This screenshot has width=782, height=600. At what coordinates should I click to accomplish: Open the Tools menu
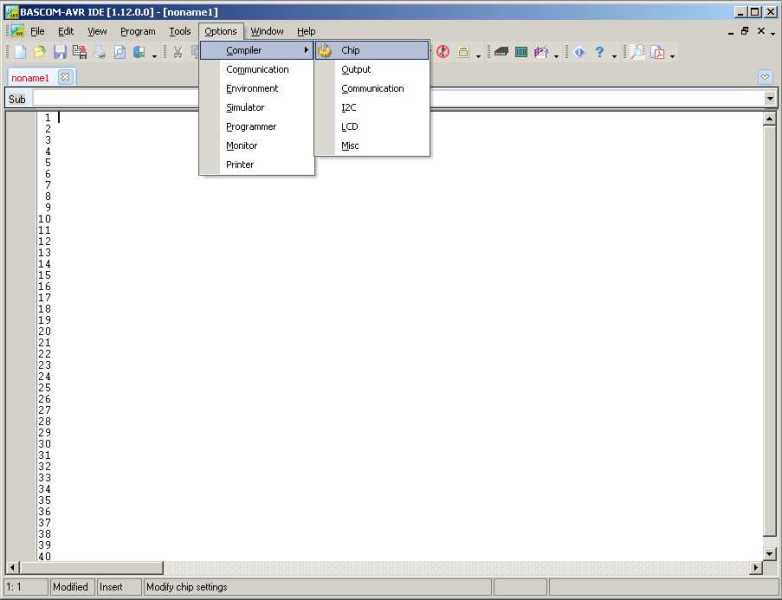point(180,31)
